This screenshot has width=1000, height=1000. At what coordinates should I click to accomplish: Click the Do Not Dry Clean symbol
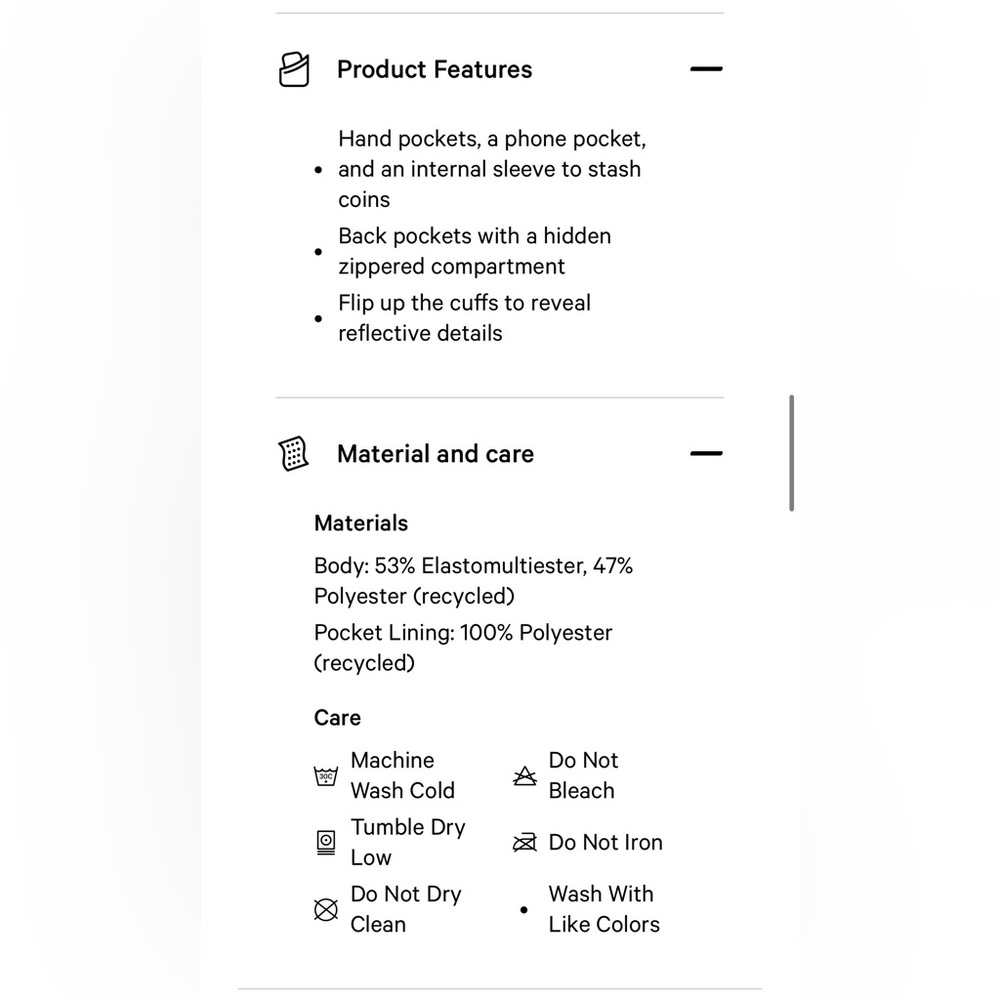coord(326,909)
